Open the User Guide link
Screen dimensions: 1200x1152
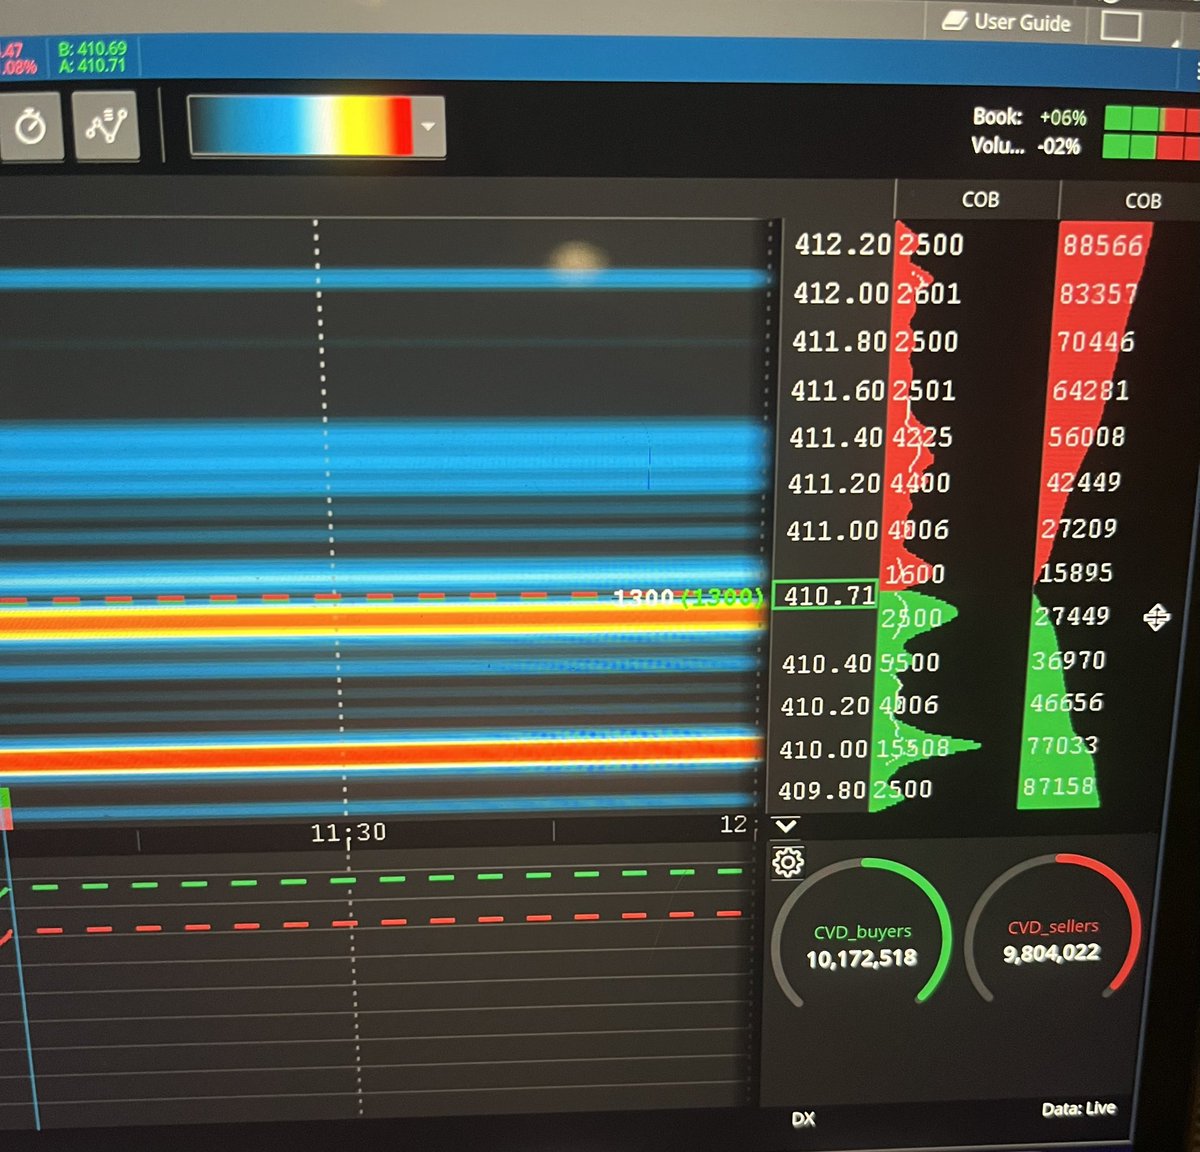[x=1007, y=21]
